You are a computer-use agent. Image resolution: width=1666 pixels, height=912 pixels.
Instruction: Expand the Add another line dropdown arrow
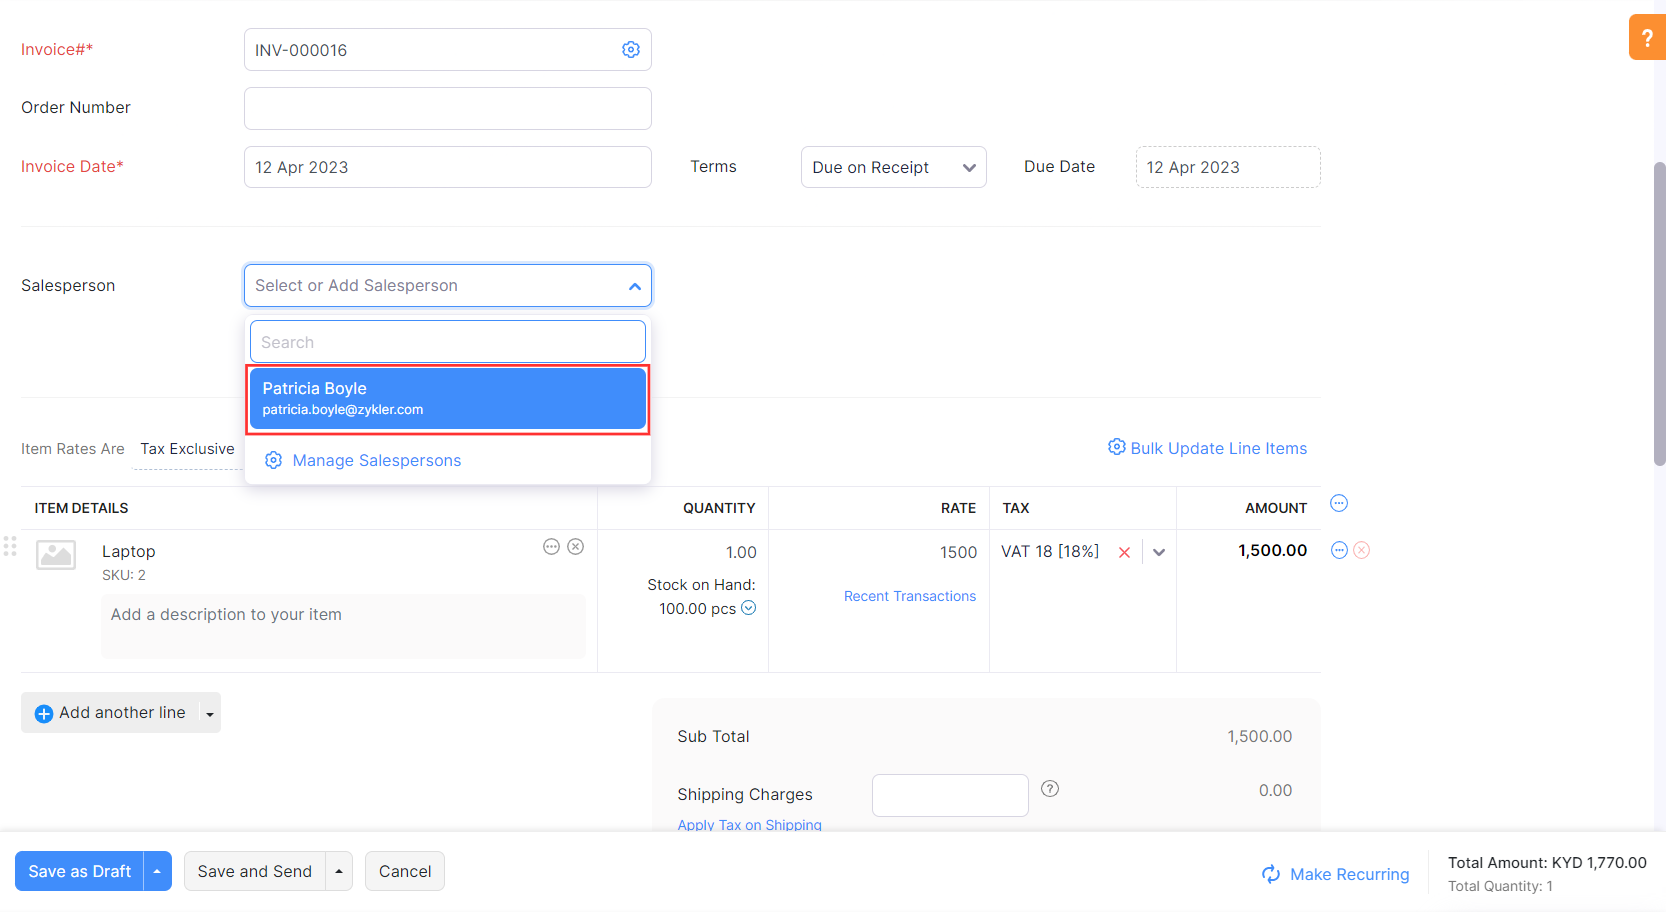click(210, 714)
